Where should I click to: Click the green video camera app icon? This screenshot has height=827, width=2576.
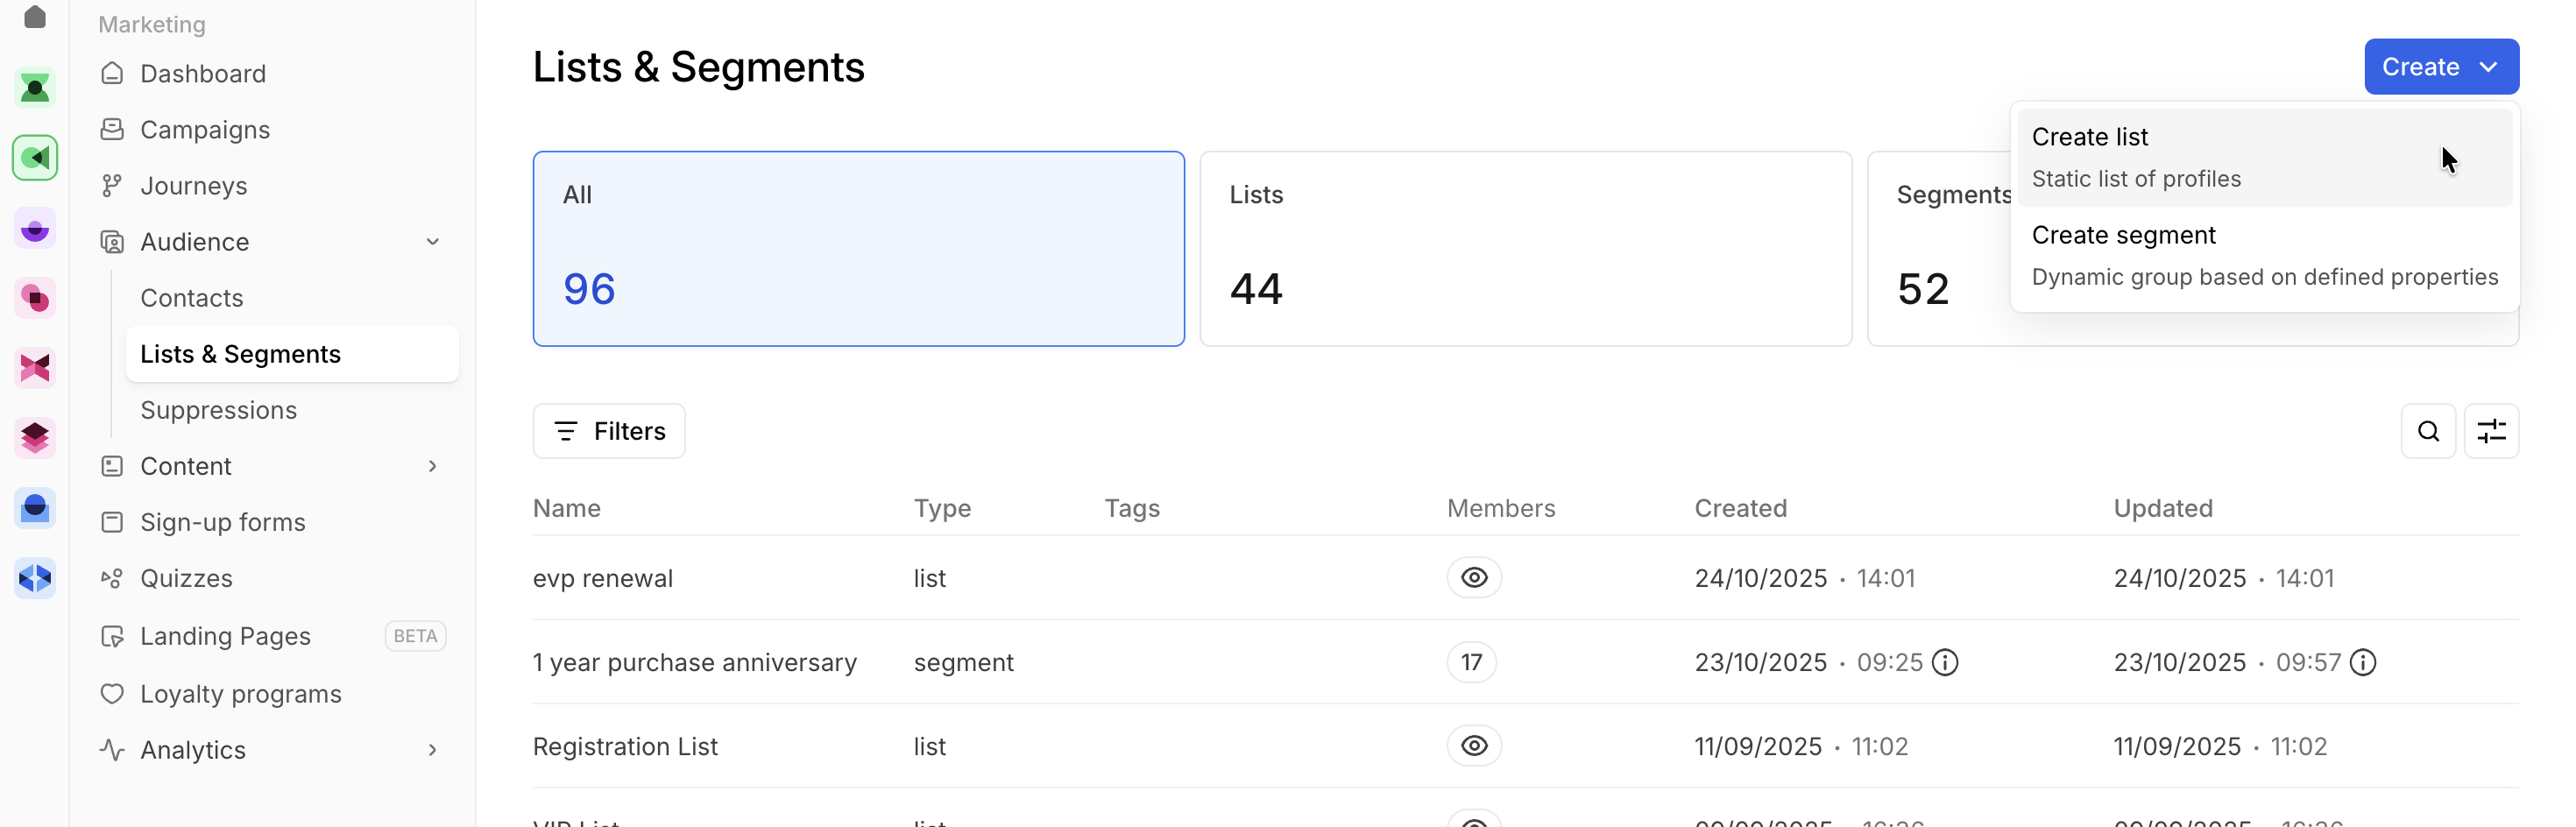coord(35,158)
